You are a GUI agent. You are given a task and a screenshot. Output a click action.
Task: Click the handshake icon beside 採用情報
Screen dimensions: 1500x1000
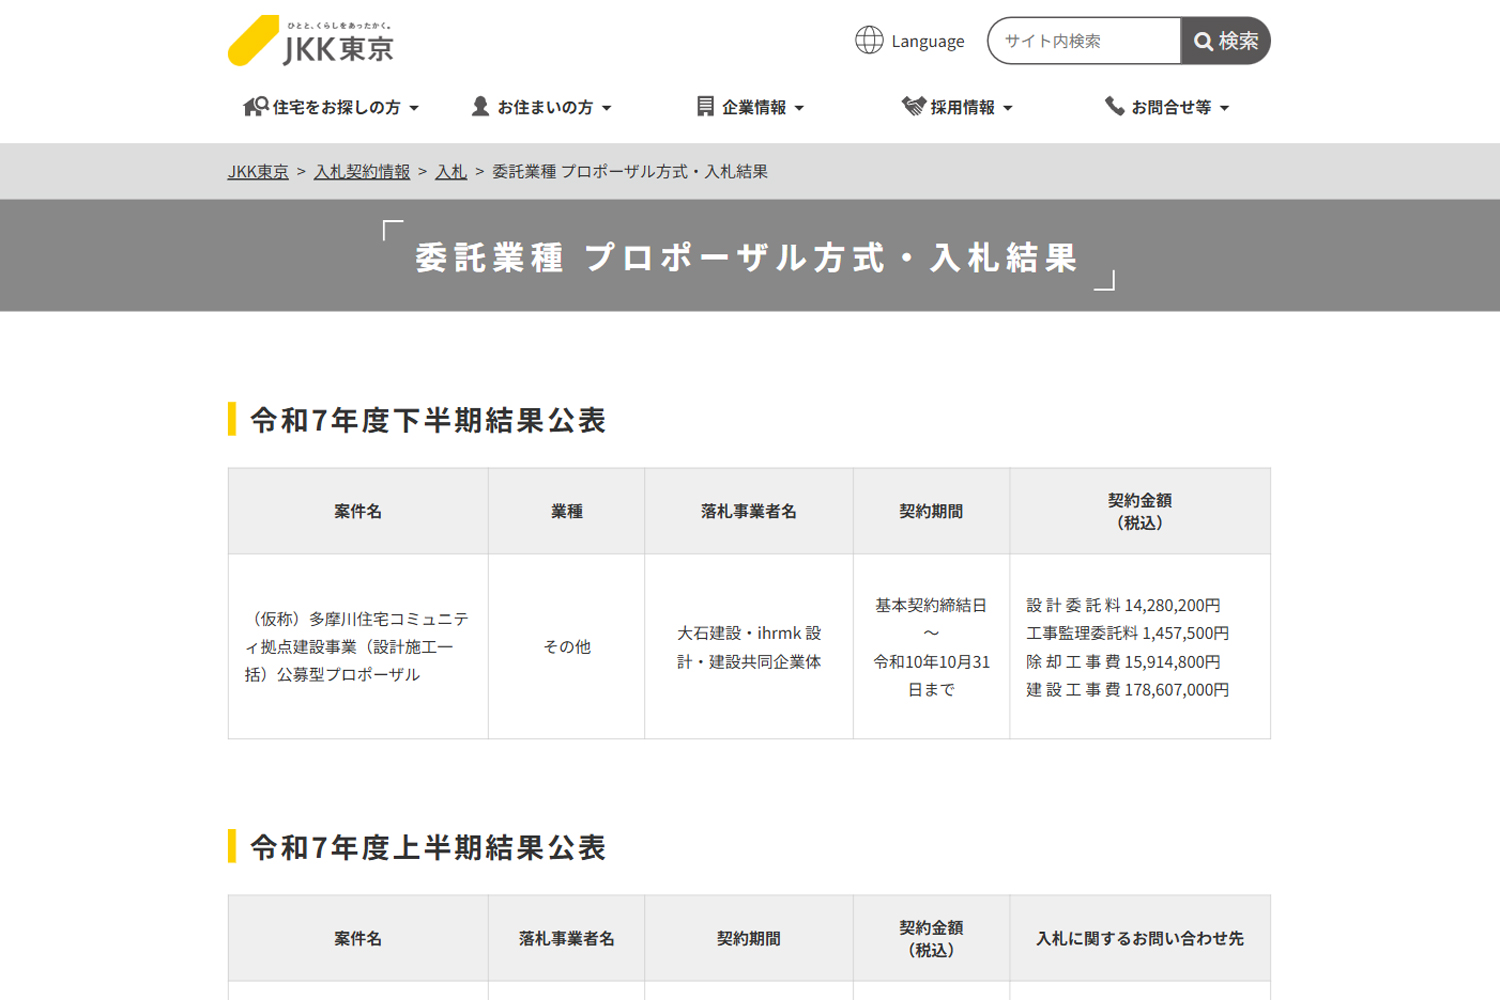(x=913, y=107)
